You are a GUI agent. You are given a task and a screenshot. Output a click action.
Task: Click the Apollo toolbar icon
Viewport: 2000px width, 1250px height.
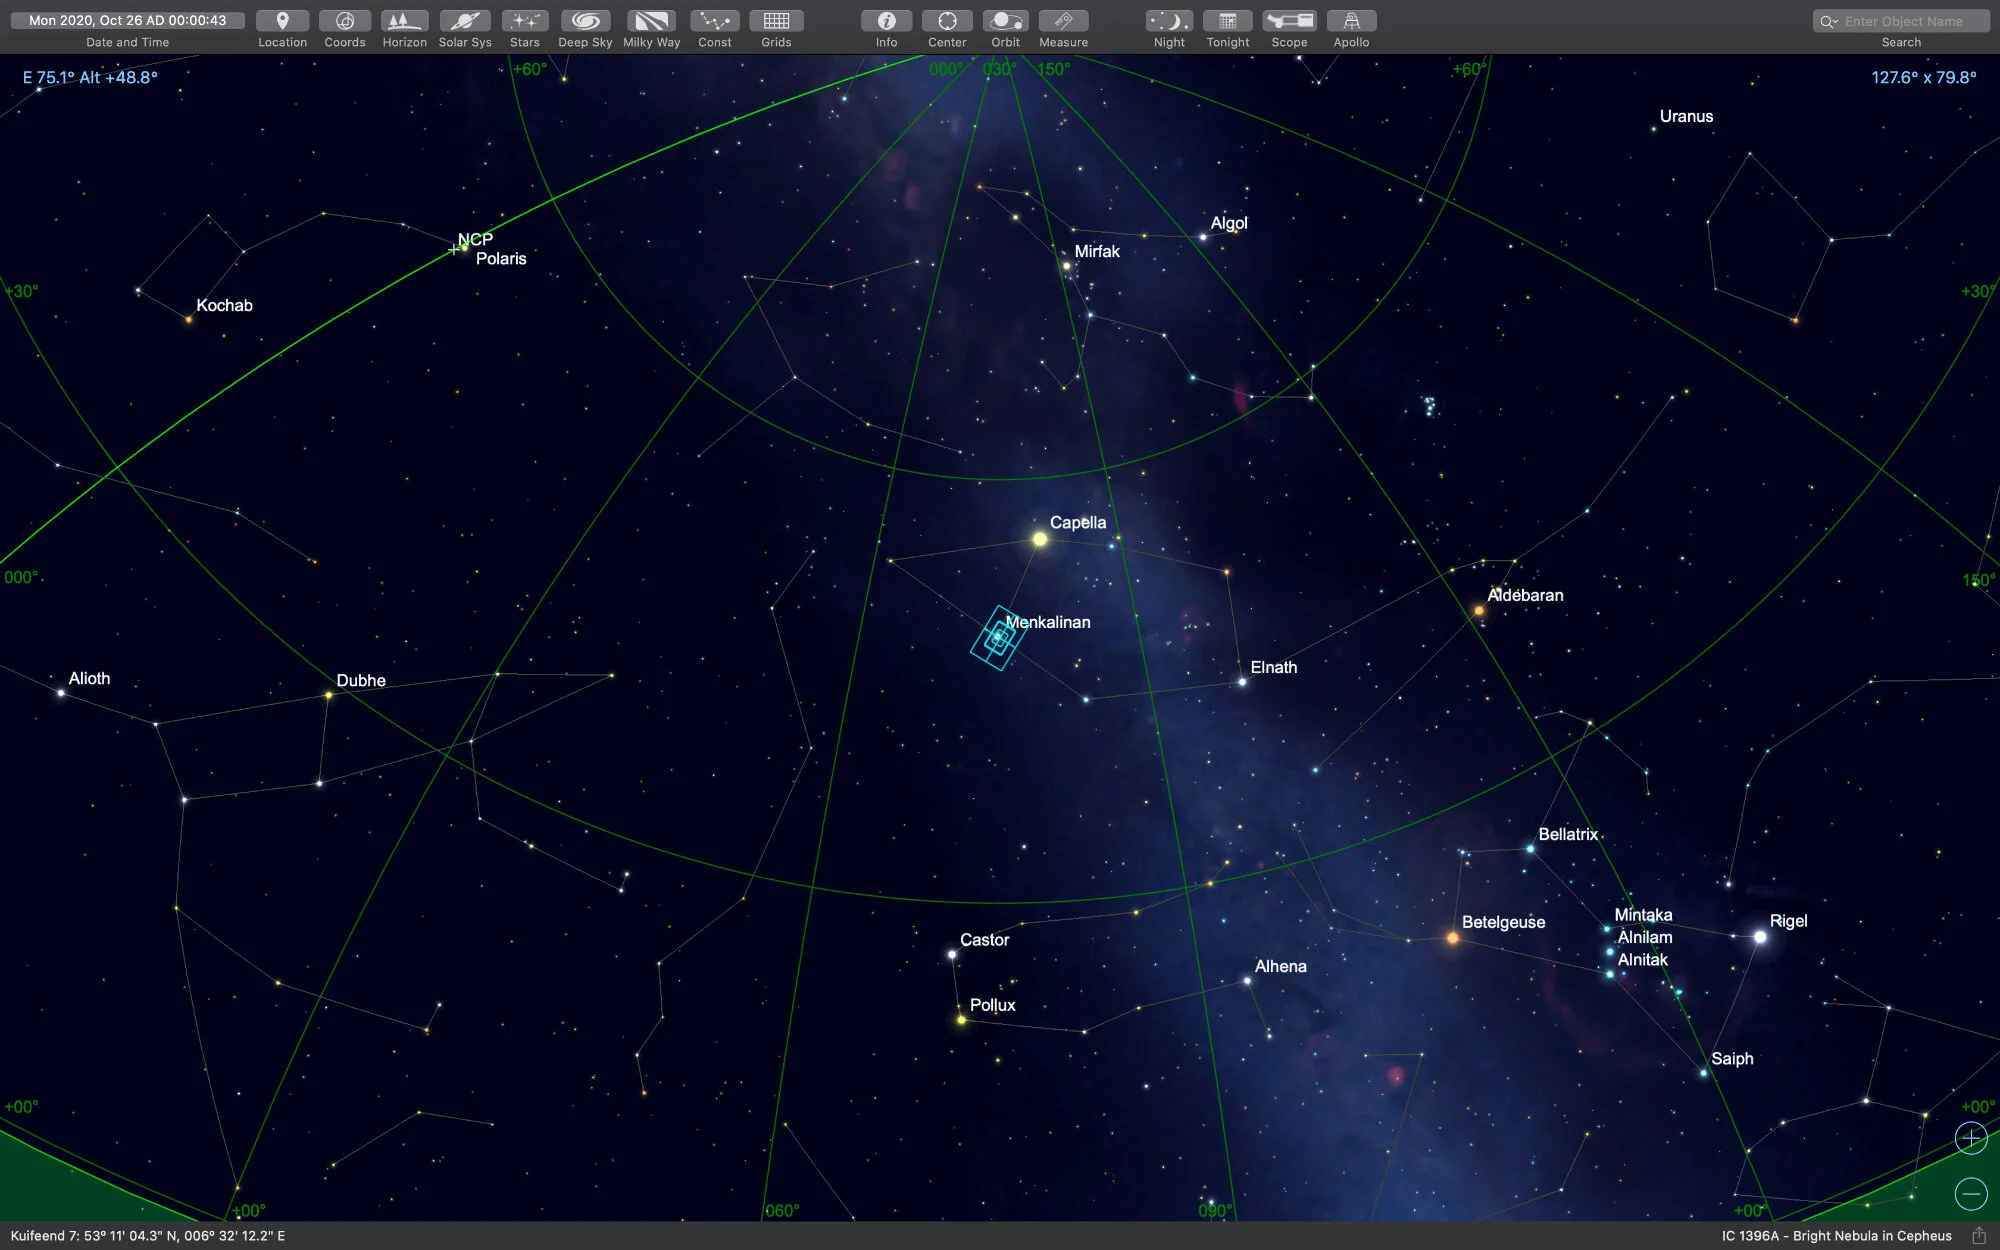(1351, 21)
